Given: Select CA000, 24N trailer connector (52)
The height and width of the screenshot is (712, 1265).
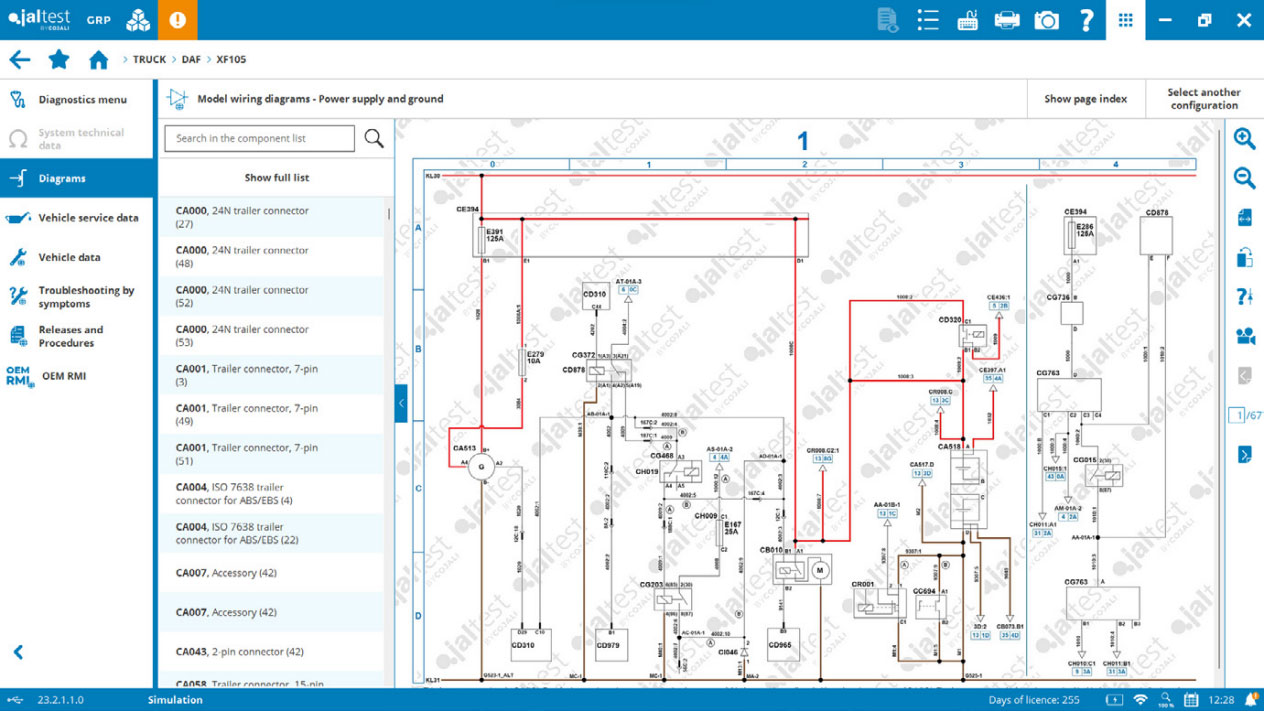Looking at the screenshot, I should click(271, 296).
